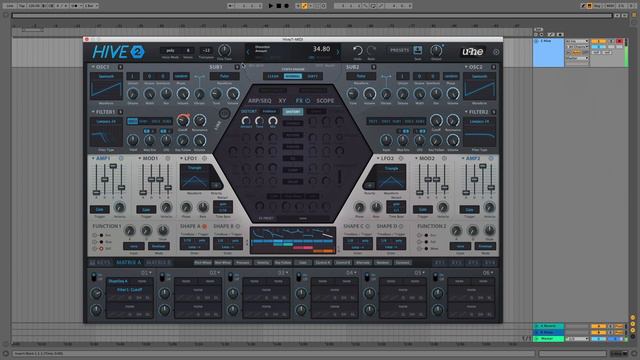The width and height of the screenshot is (640, 360).
Task: Click the Output volume knob
Action: (x=436, y=50)
